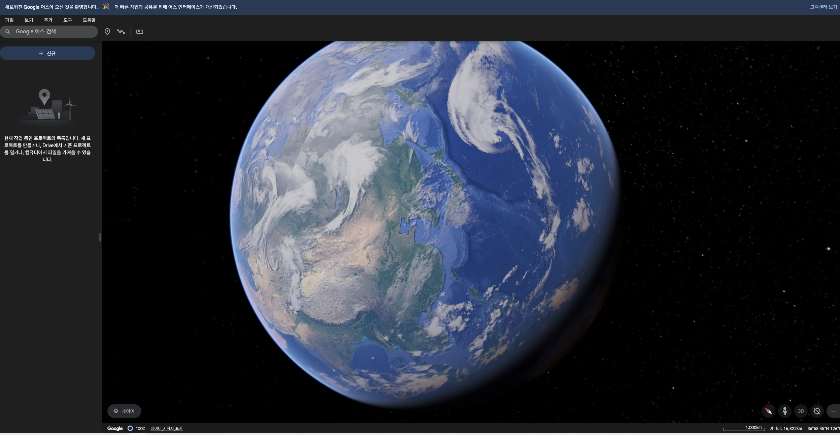This screenshot has width=840, height=435.
Task: Create a new project with + 신규 button
Action: pyautogui.click(x=48, y=54)
